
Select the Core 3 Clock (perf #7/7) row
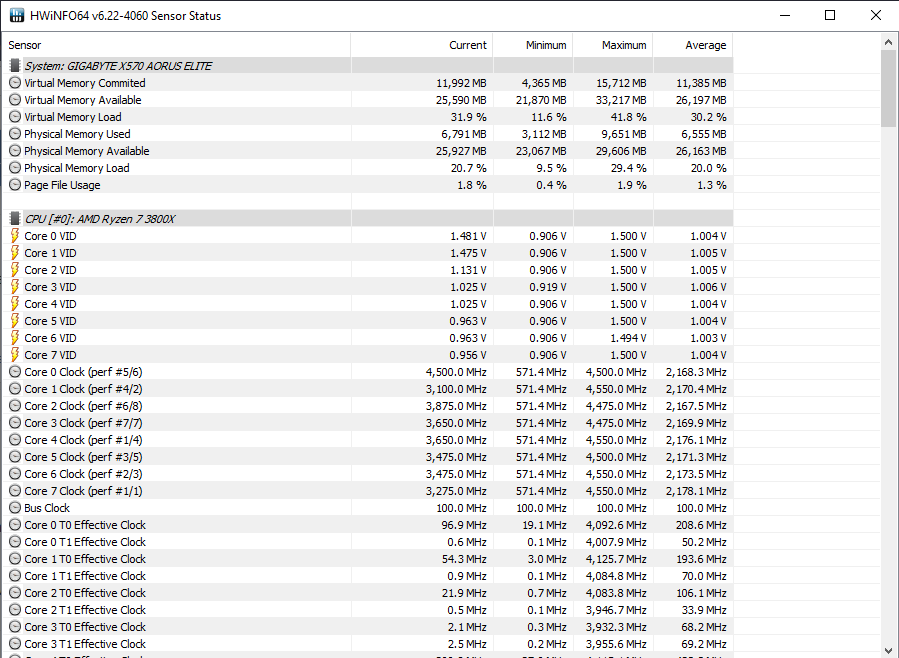coord(368,423)
